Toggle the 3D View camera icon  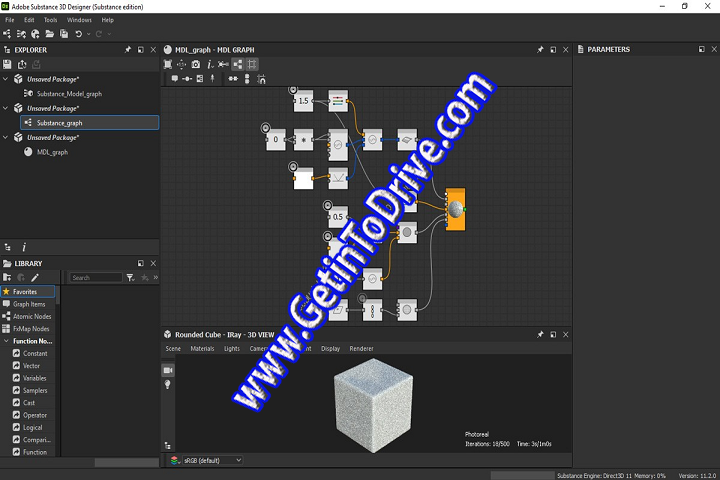pos(168,370)
